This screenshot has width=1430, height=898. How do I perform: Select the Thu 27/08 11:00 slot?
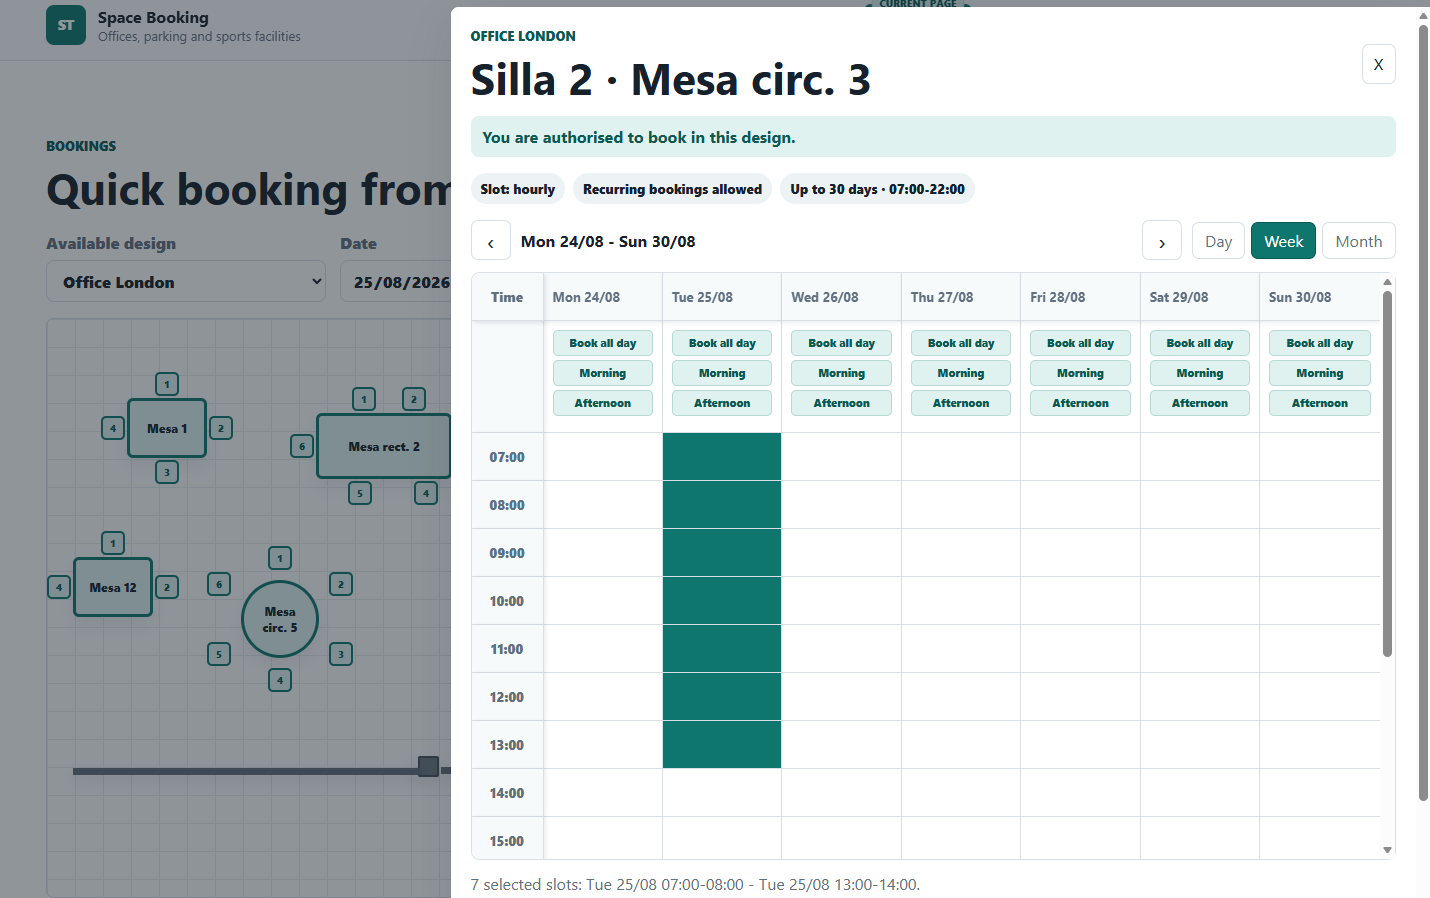click(961, 649)
